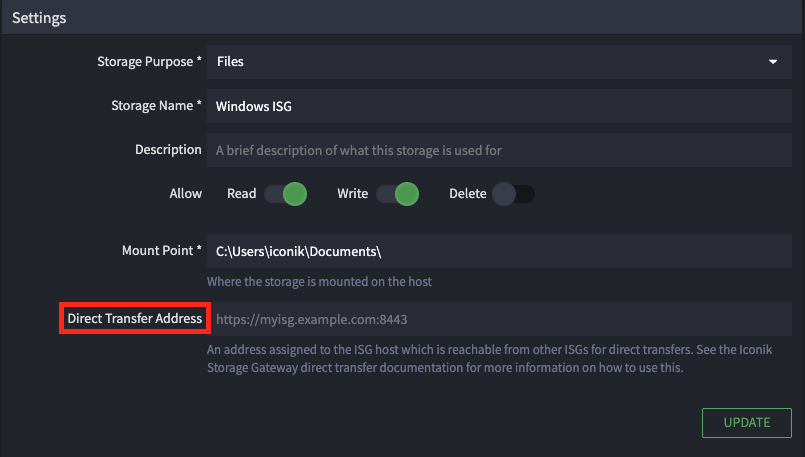Click the Storage Name label
The height and width of the screenshot is (457, 805).
[x=157, y=105]
